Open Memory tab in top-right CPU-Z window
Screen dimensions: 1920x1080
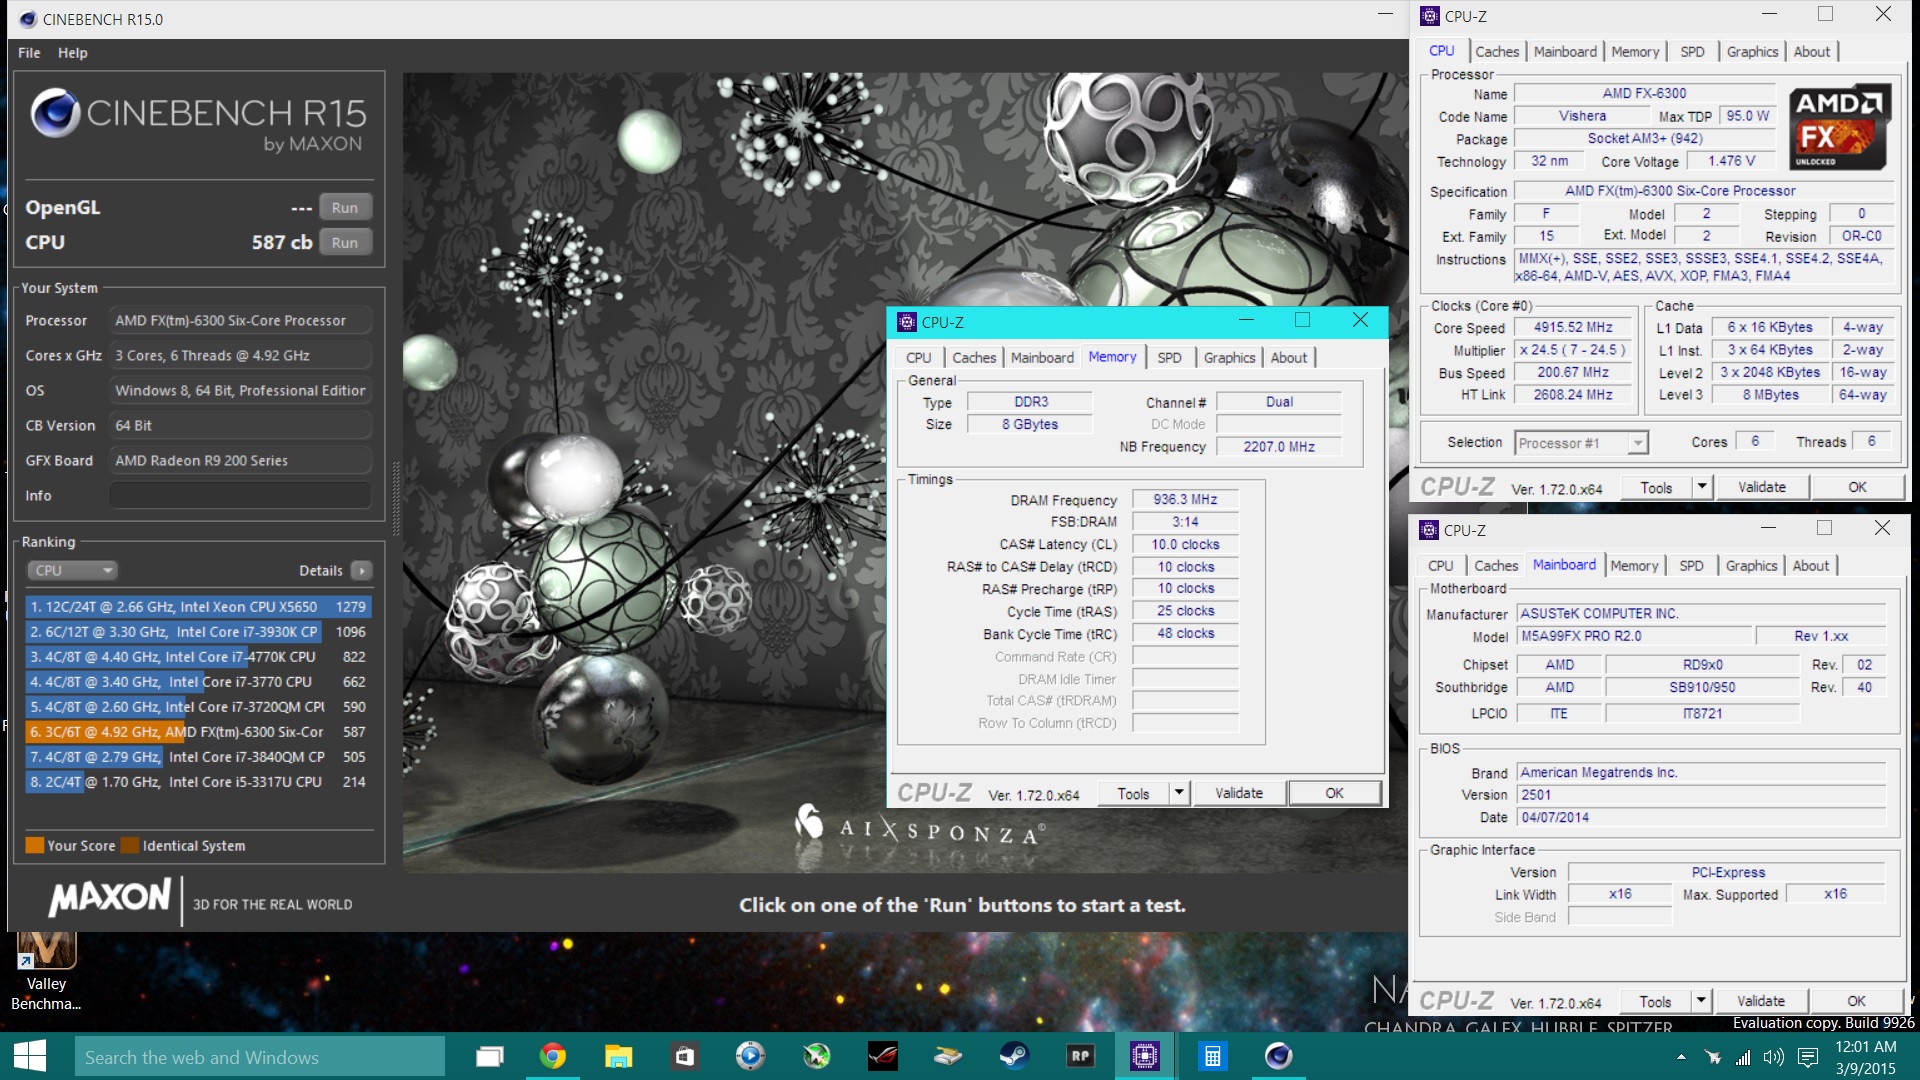pos(1635,52)
